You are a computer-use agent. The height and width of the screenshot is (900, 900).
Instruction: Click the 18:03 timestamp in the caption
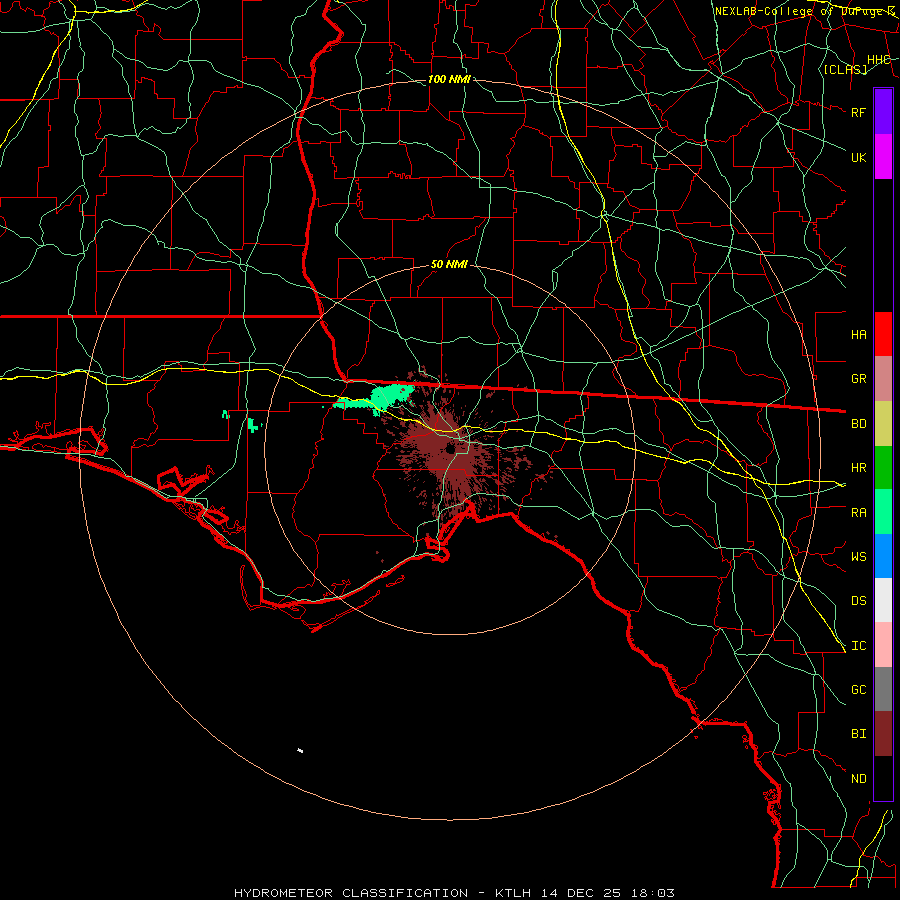(x=655, y=893)
